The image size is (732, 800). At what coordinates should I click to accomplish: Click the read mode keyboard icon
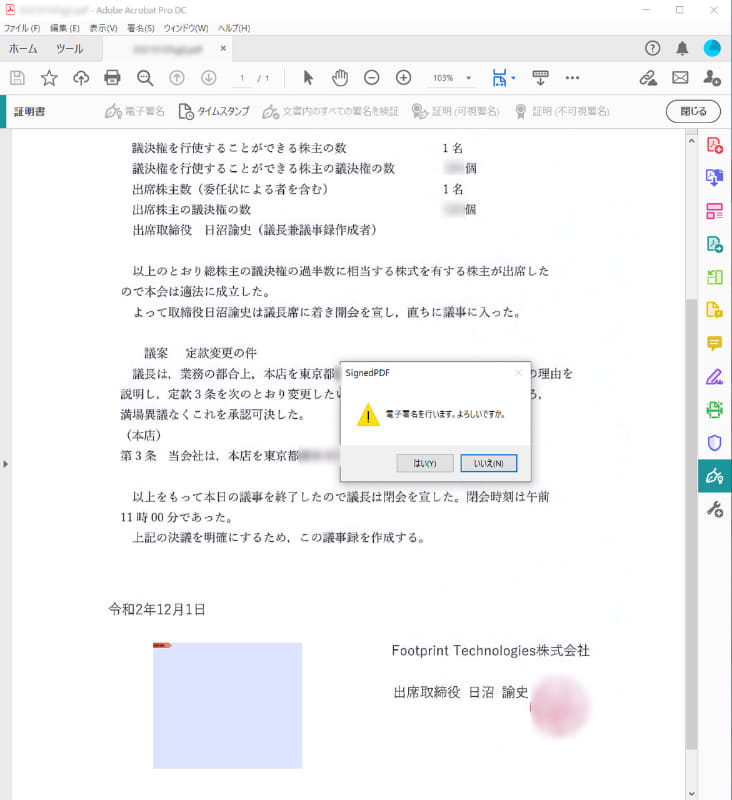tap(540, 78)
